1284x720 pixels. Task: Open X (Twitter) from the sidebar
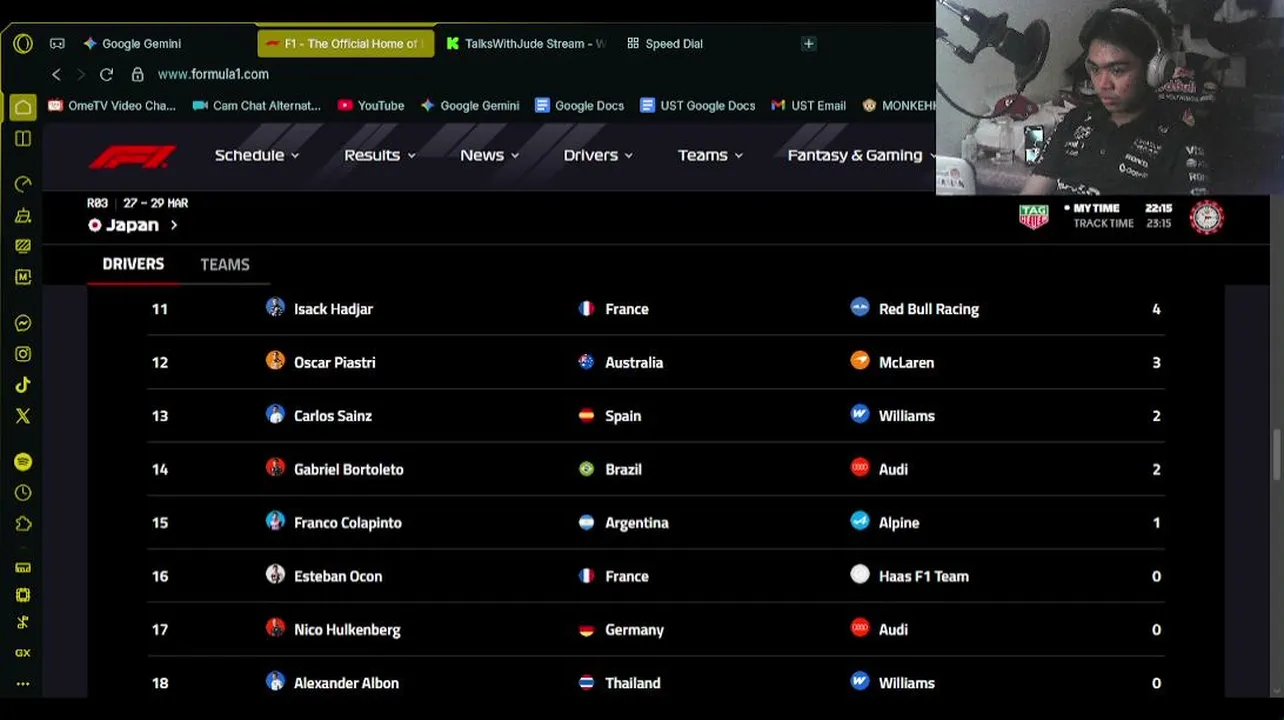coord(23,416)
